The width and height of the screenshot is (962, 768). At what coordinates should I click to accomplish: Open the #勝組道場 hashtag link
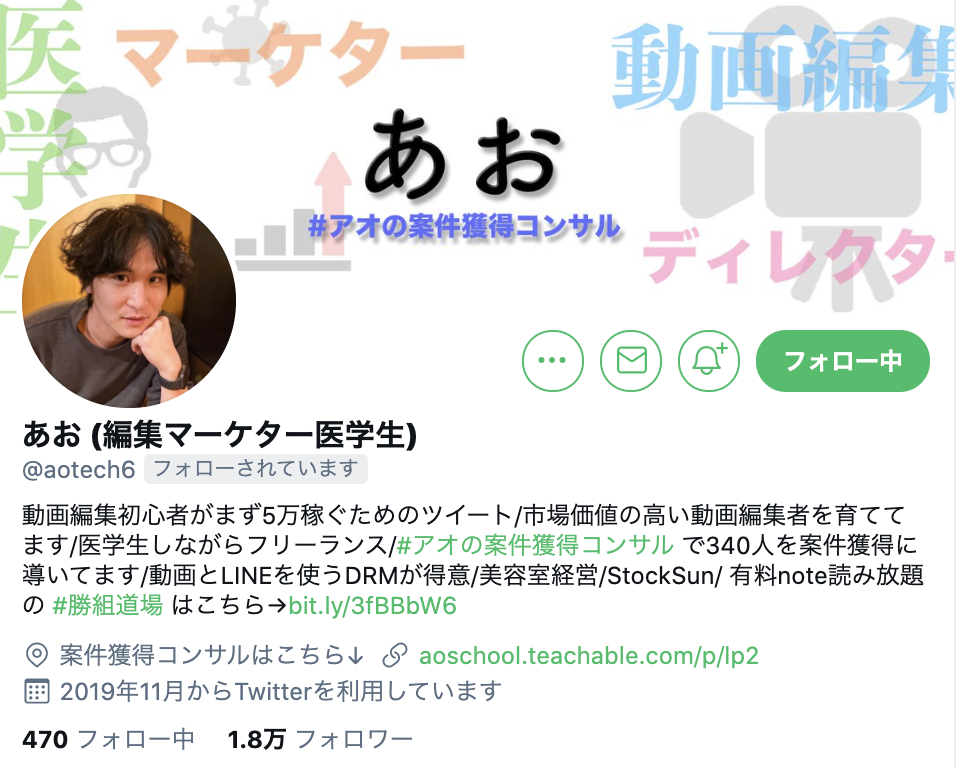click(x=108, y=605)
